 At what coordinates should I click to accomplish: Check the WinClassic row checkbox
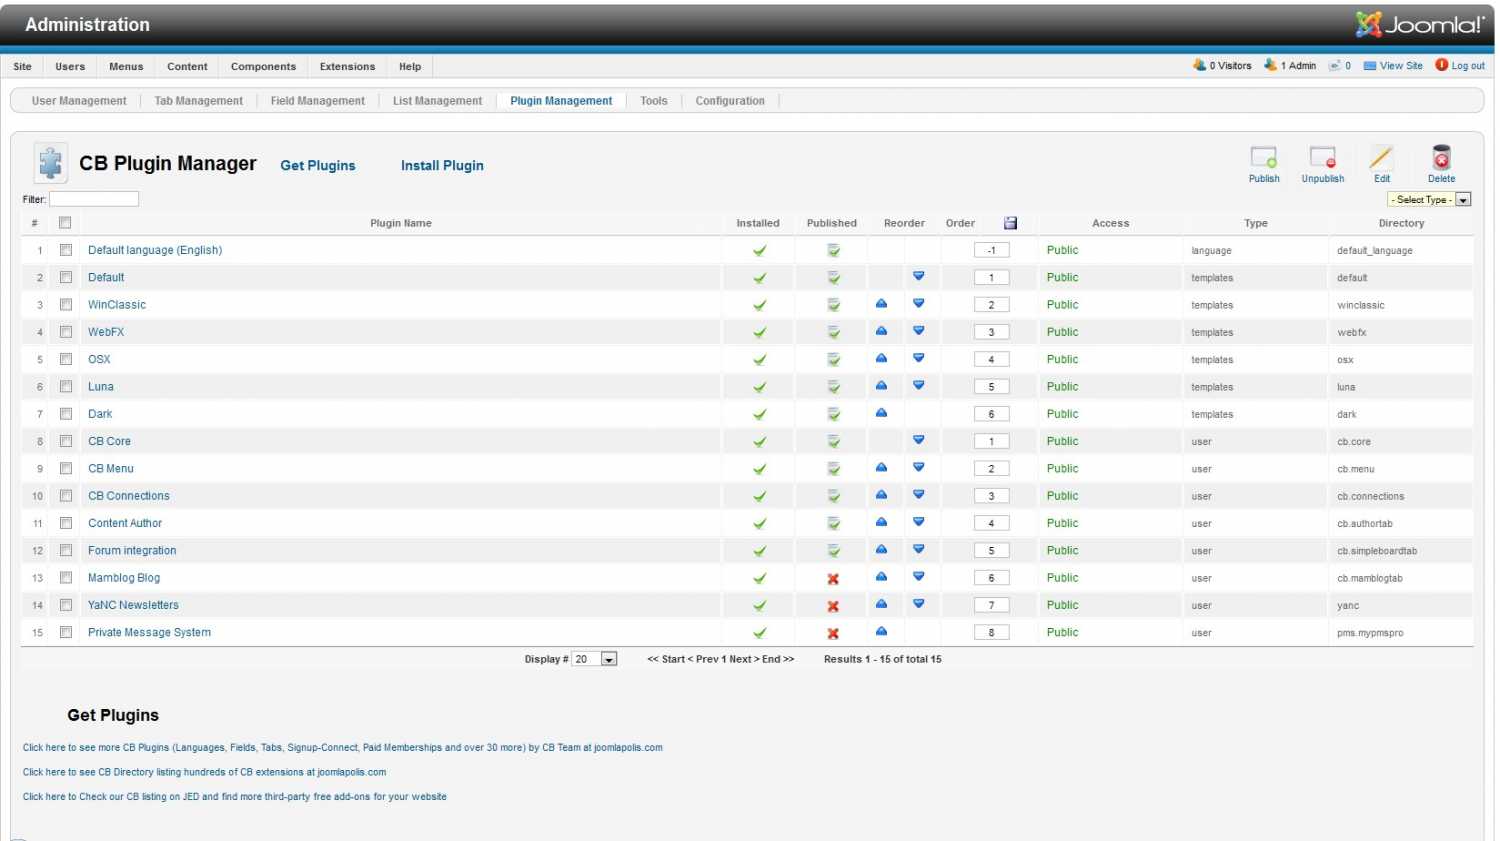pos(65,305)
